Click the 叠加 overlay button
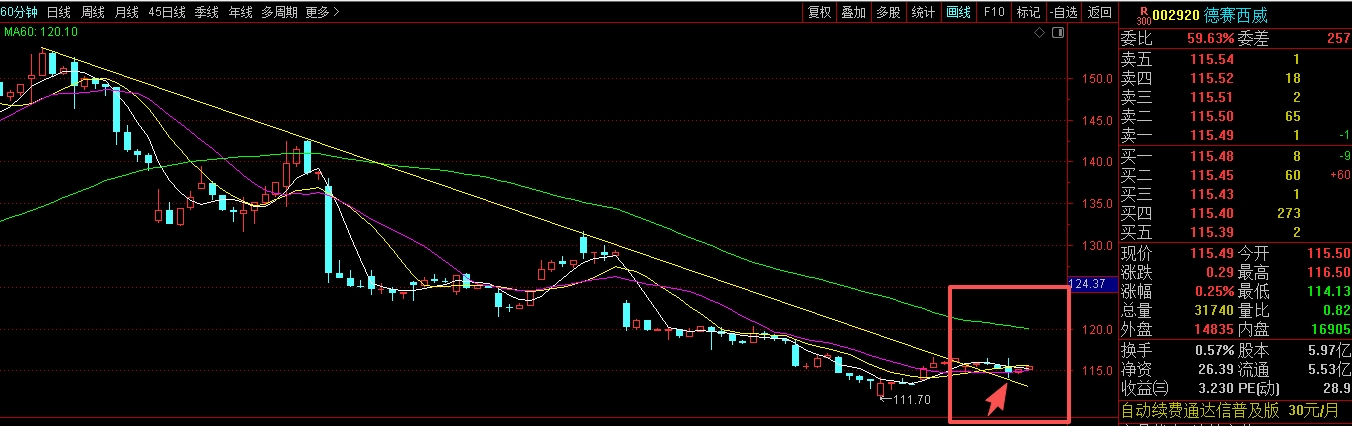The image size is (1352, 426). click(853, 12)
